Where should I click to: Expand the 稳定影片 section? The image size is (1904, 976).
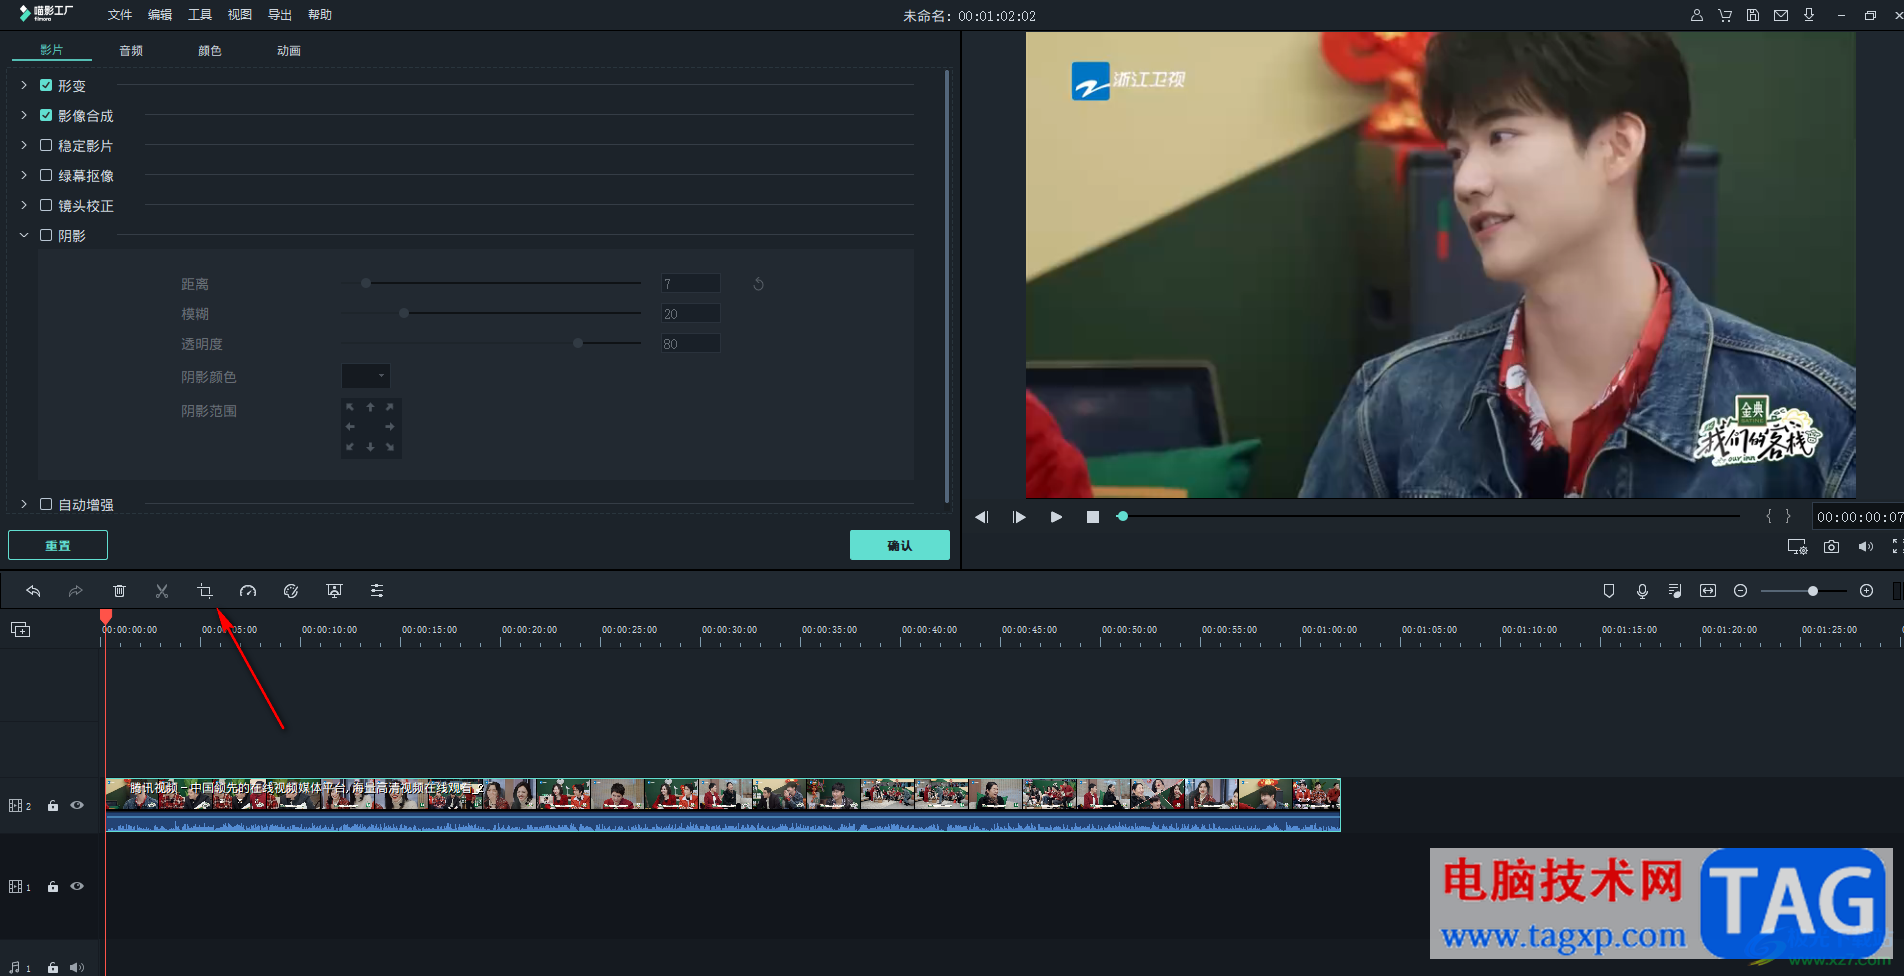[24, 146]
